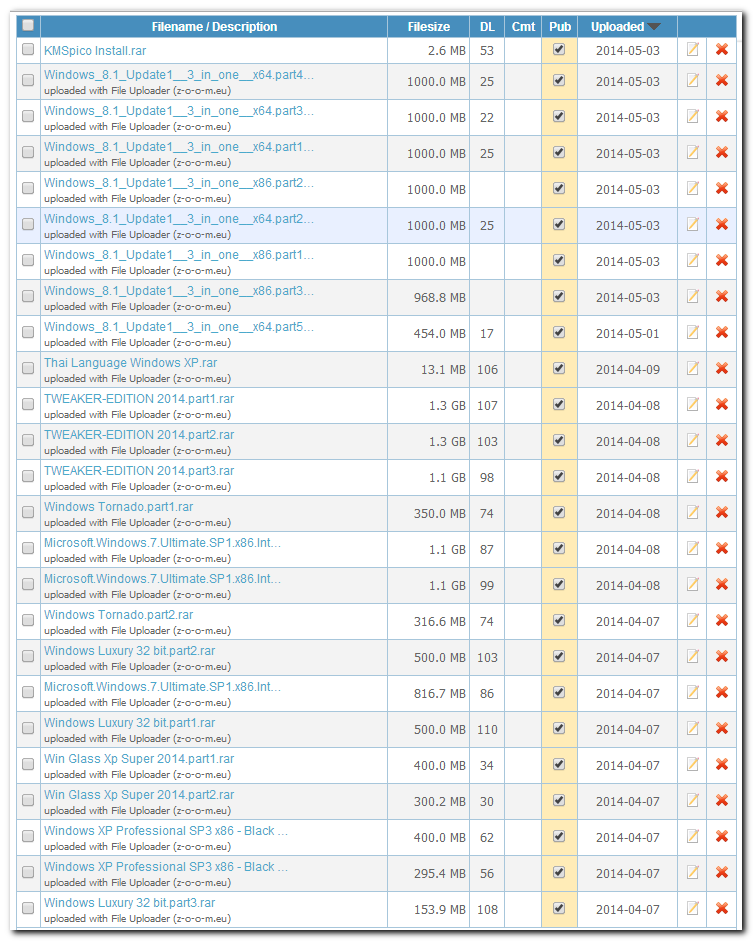Edit the Windows 8.1 x64.part5 entry

click(692, 333)
